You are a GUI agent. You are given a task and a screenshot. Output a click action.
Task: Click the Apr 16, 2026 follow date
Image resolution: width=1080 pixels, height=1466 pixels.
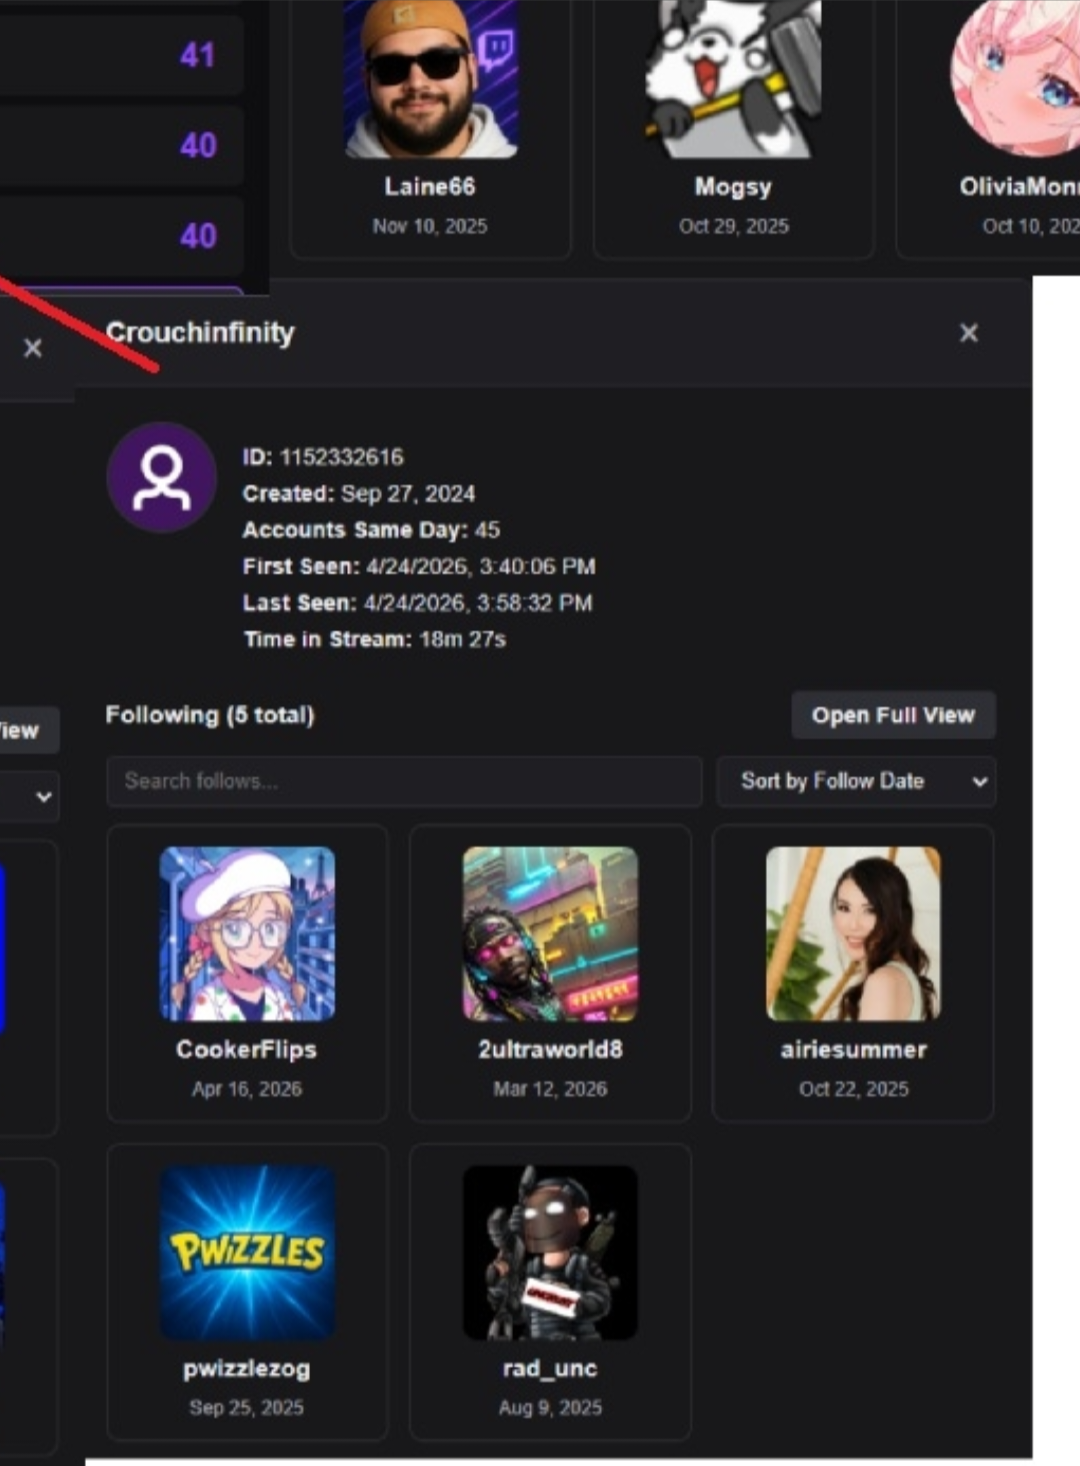coord(247,1089)
